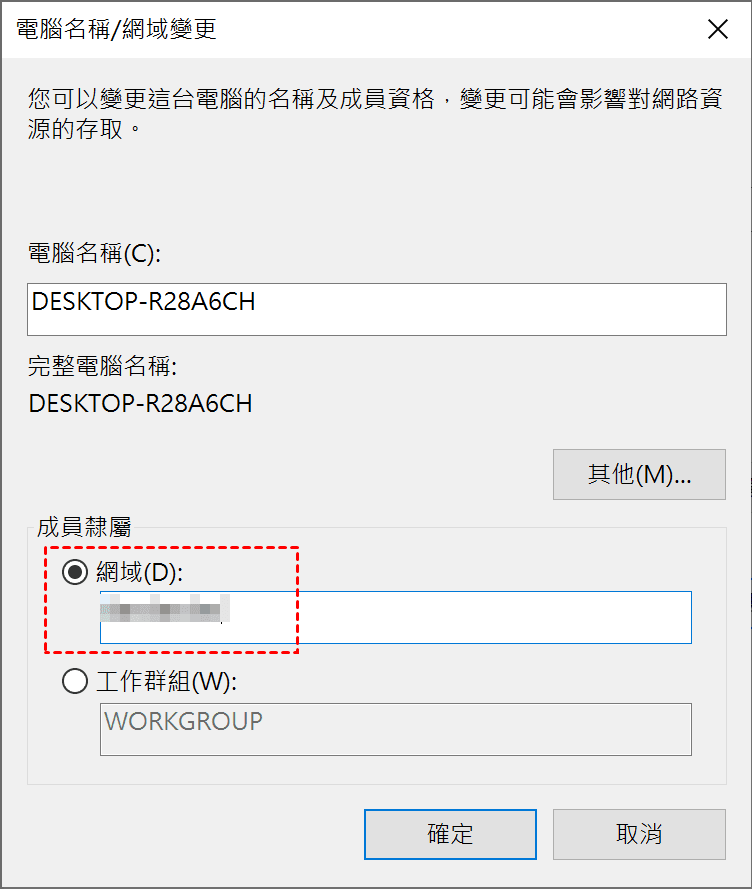Screen dimensions: 752x889
Task: Close the 電腦名稱/網域變更 dialog
Action: pos(717,30)
